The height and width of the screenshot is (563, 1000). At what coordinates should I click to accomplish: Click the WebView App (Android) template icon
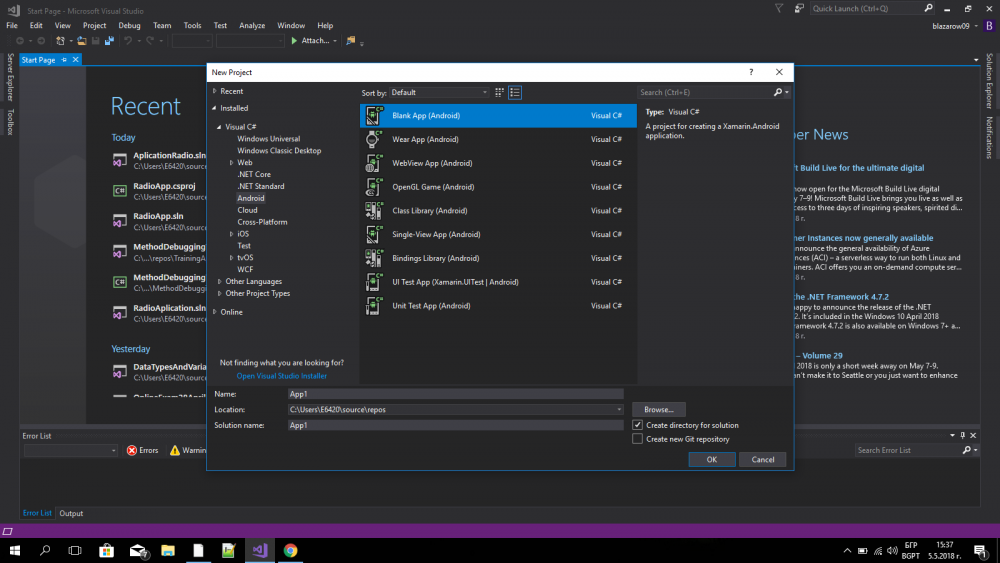374,163
